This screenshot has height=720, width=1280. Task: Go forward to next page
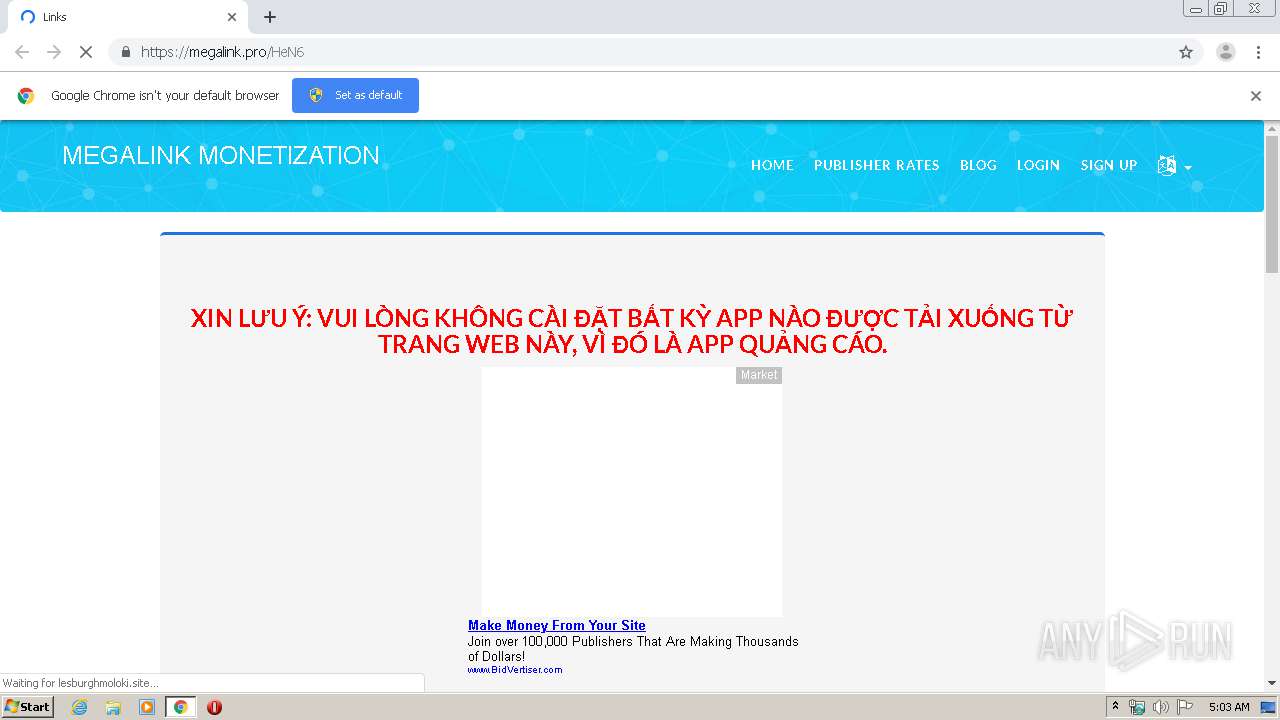tap(54, 52)
